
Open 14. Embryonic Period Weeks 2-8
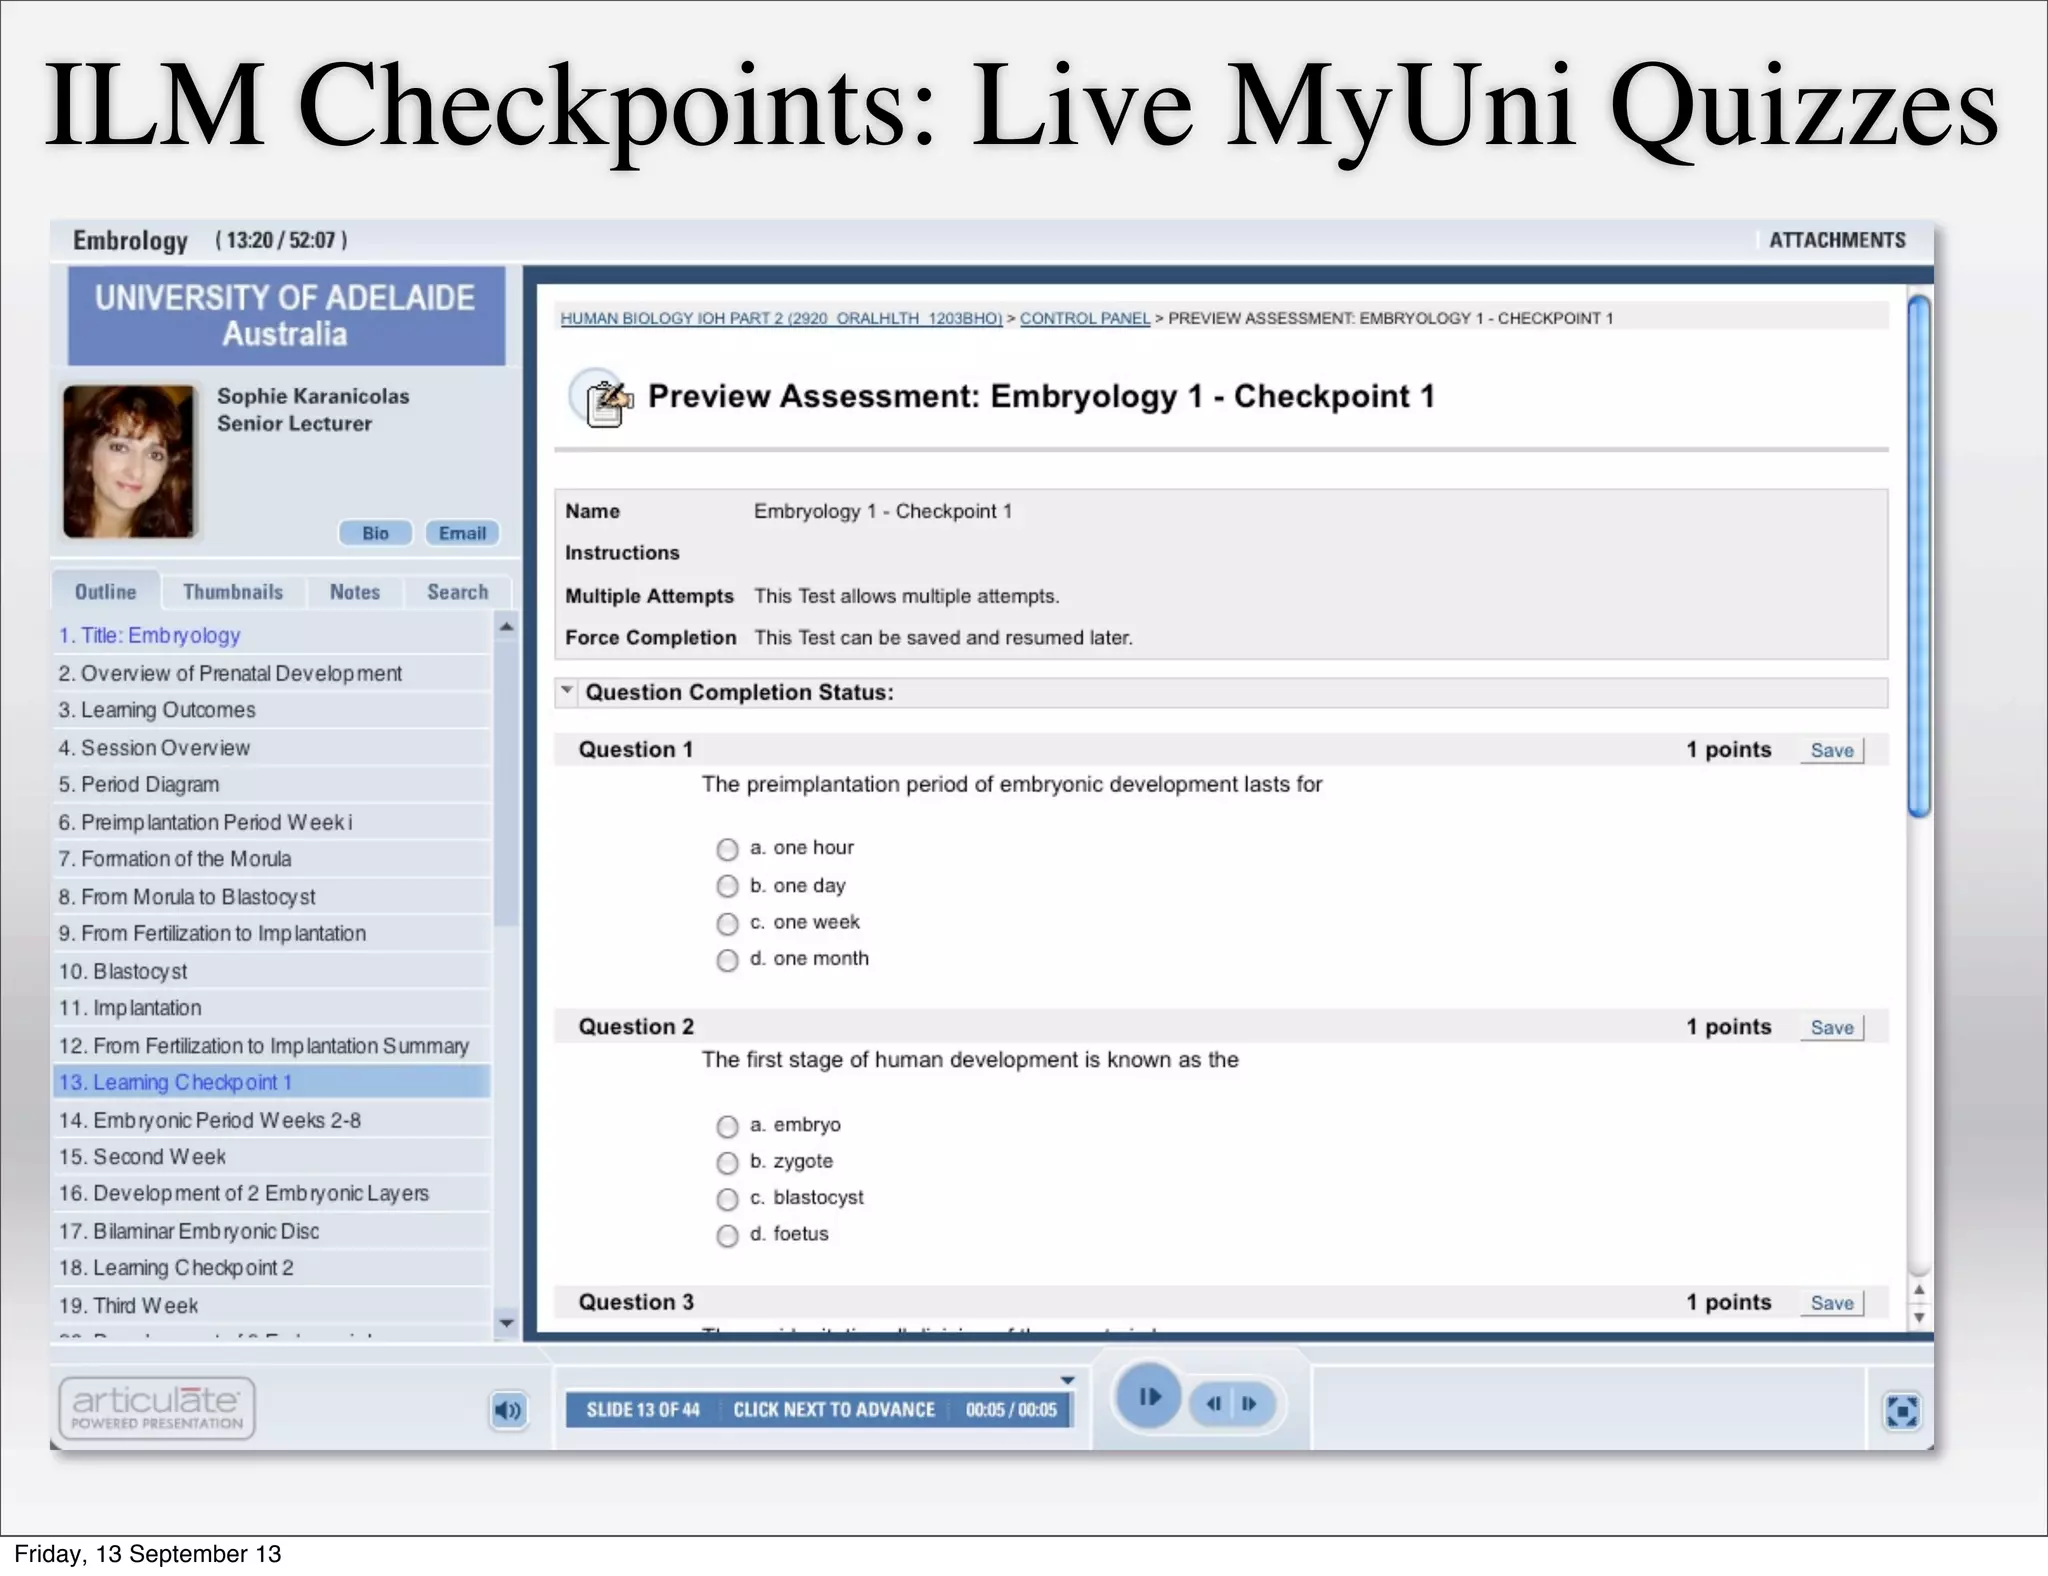[272, 1120]
